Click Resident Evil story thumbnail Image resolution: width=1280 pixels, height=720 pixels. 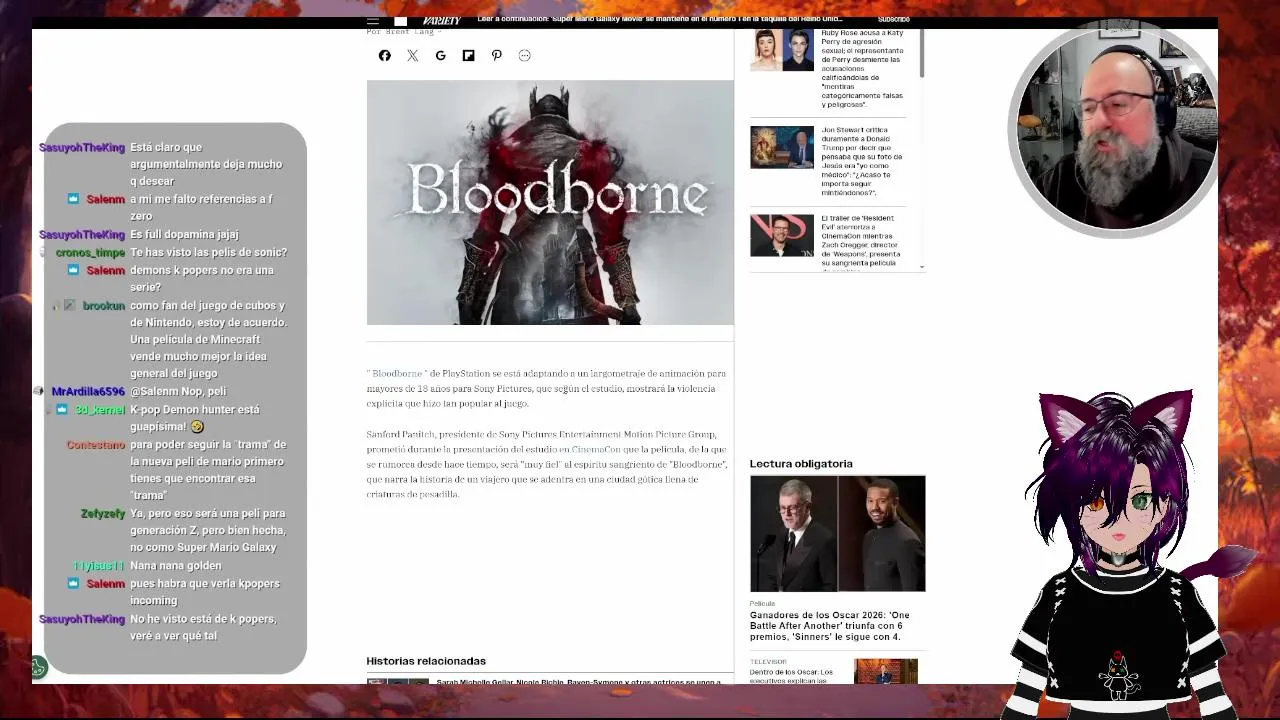782,236
